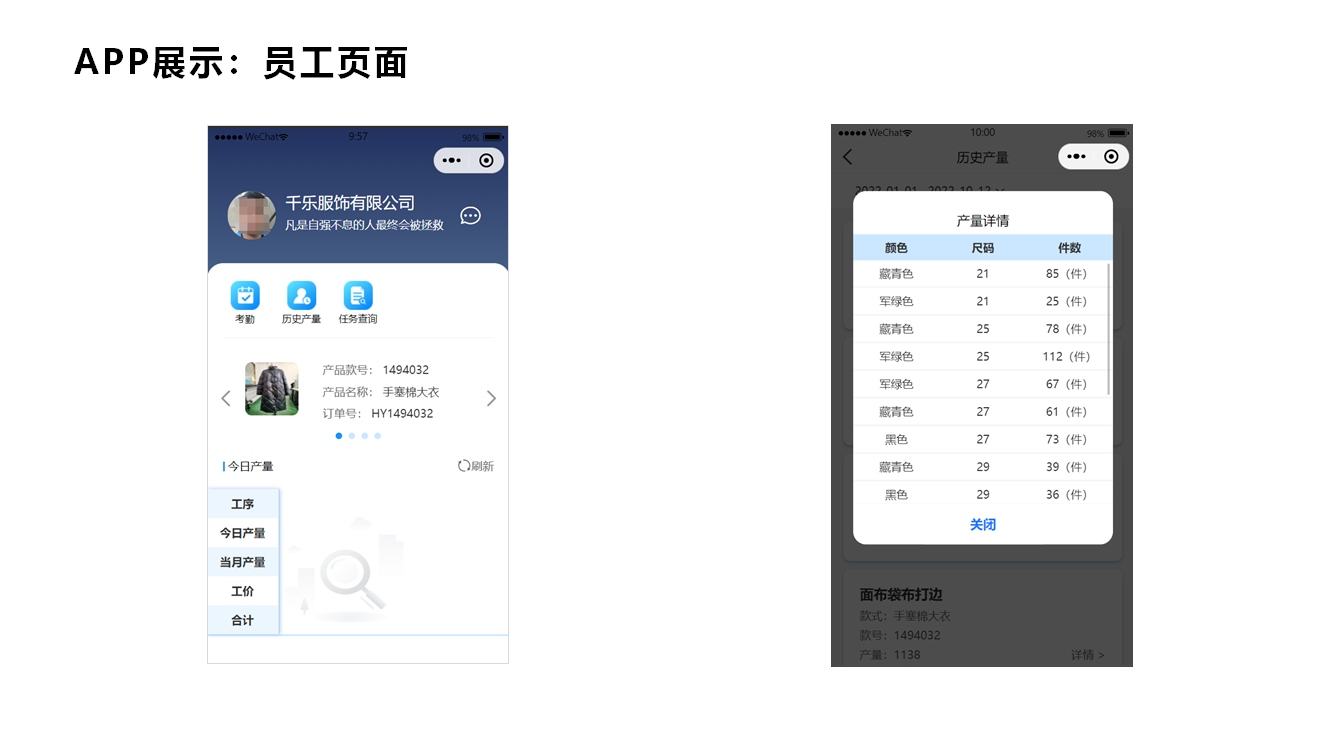This screenshot has height=735, width=1320.
Task: Click the 9:57 time in status bar
Action: (x=358, y=137)
